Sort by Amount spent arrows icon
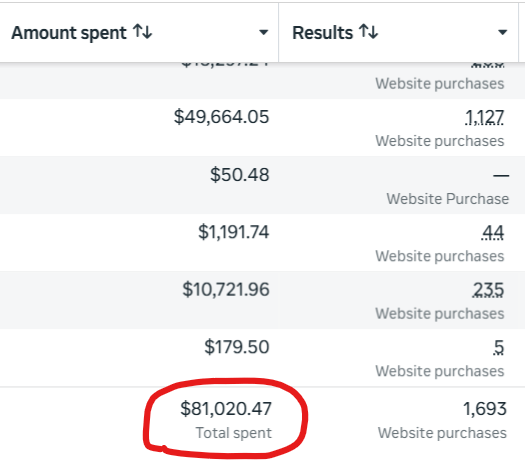525x467 pixels. [x=143, y=32]
